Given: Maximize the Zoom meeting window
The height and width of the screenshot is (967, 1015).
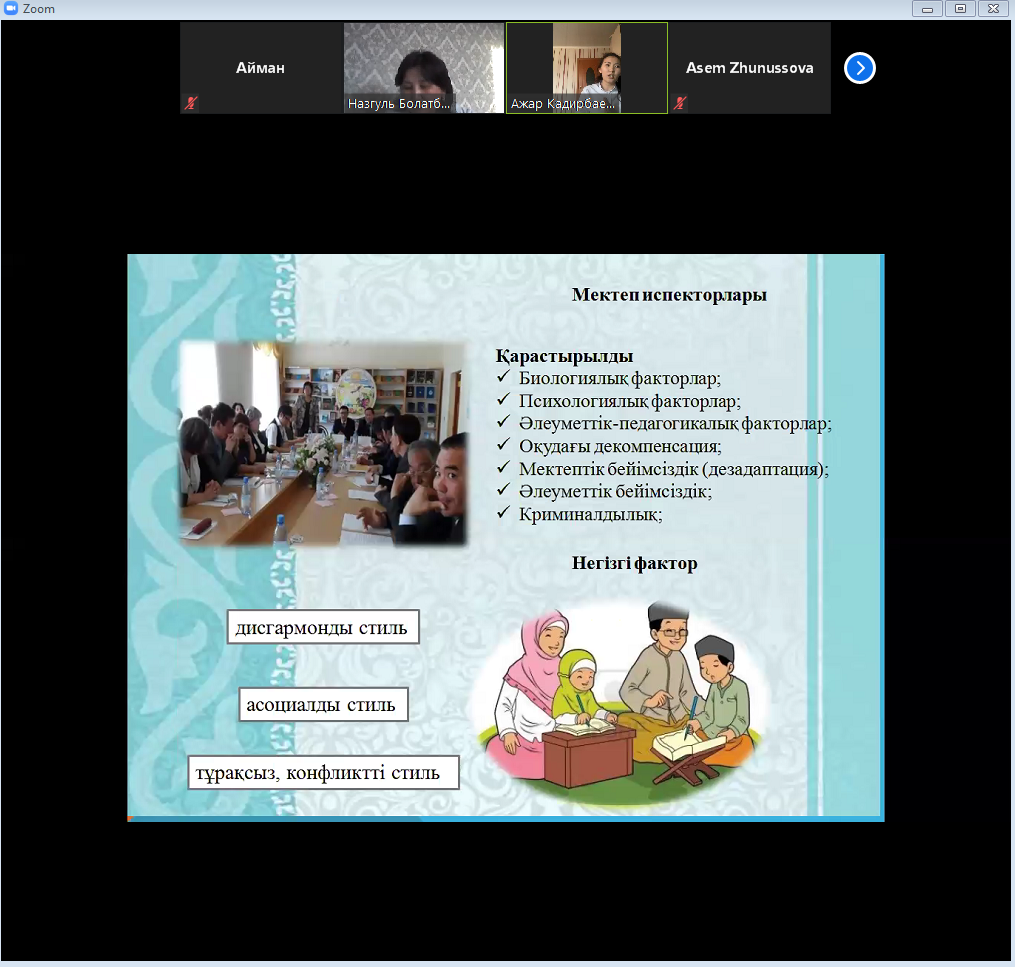Looking at the screenshot, I should tap(960, 9).
